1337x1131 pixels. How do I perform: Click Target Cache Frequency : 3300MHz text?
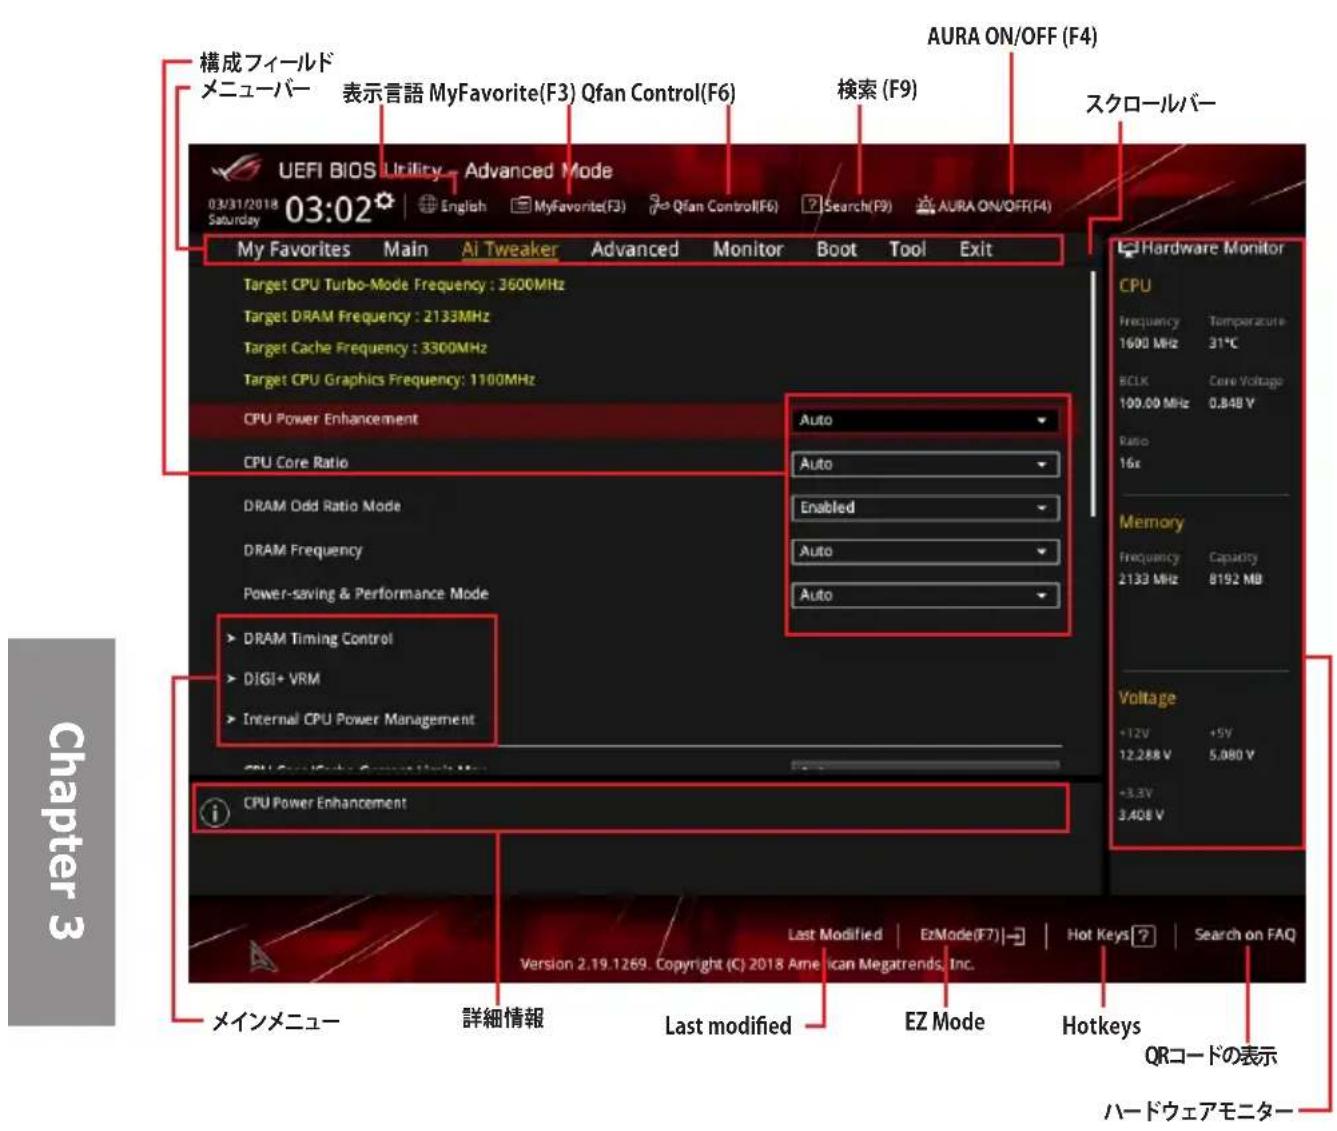[365, 348]
